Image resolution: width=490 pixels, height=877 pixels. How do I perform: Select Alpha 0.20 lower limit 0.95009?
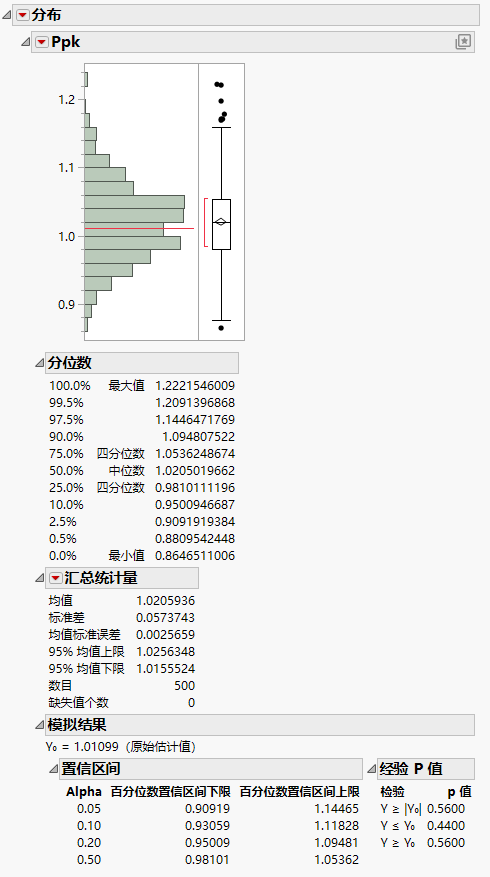pyautogui.click(x=208, y=842)
